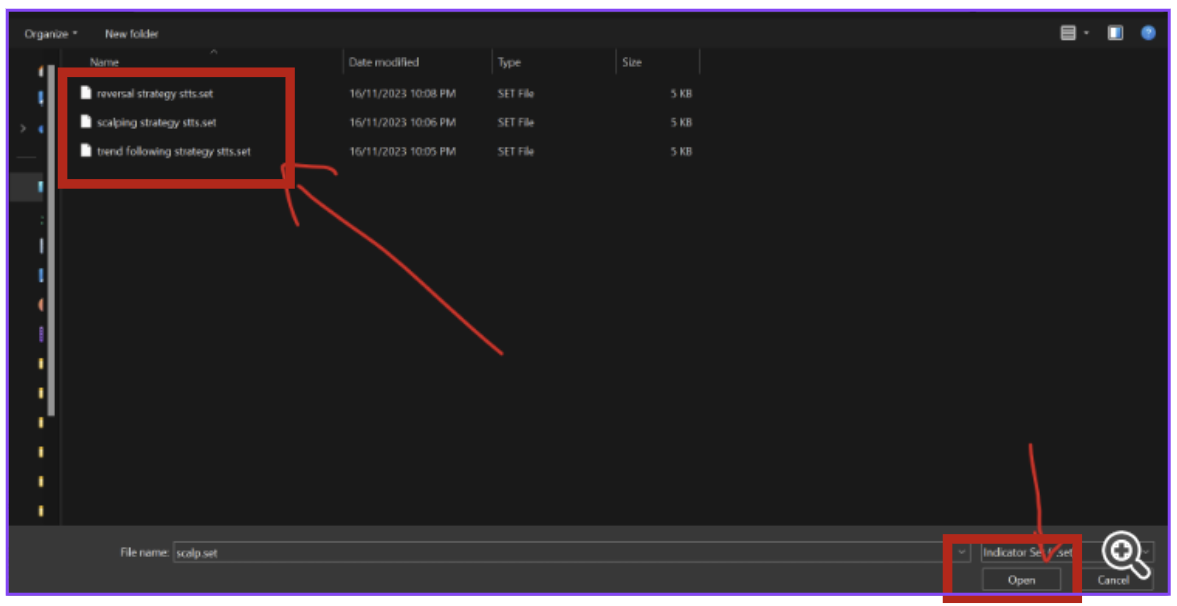Expand the navigation pane tree chevron

coord(23,128)
